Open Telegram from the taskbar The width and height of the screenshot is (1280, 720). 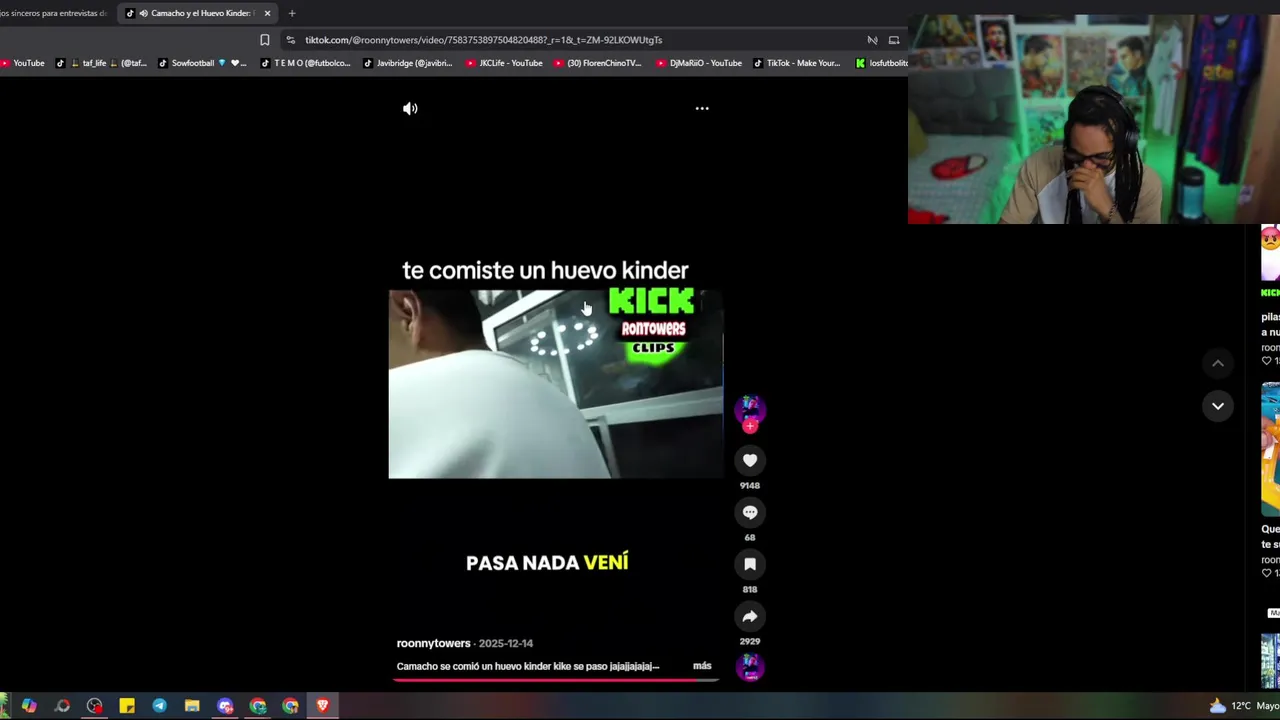pyautogui.click(x=159, y=706)
